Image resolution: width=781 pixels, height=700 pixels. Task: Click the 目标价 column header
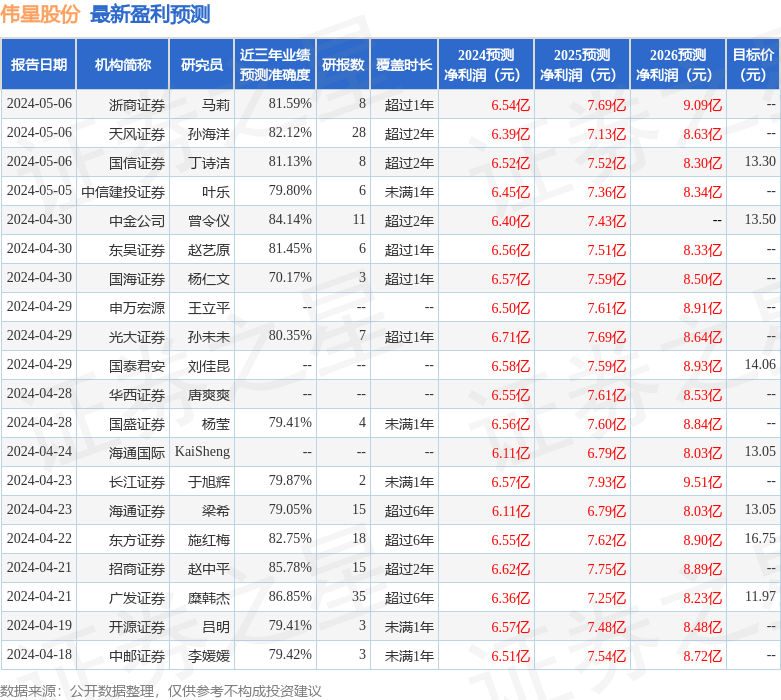tap(754, 65)
